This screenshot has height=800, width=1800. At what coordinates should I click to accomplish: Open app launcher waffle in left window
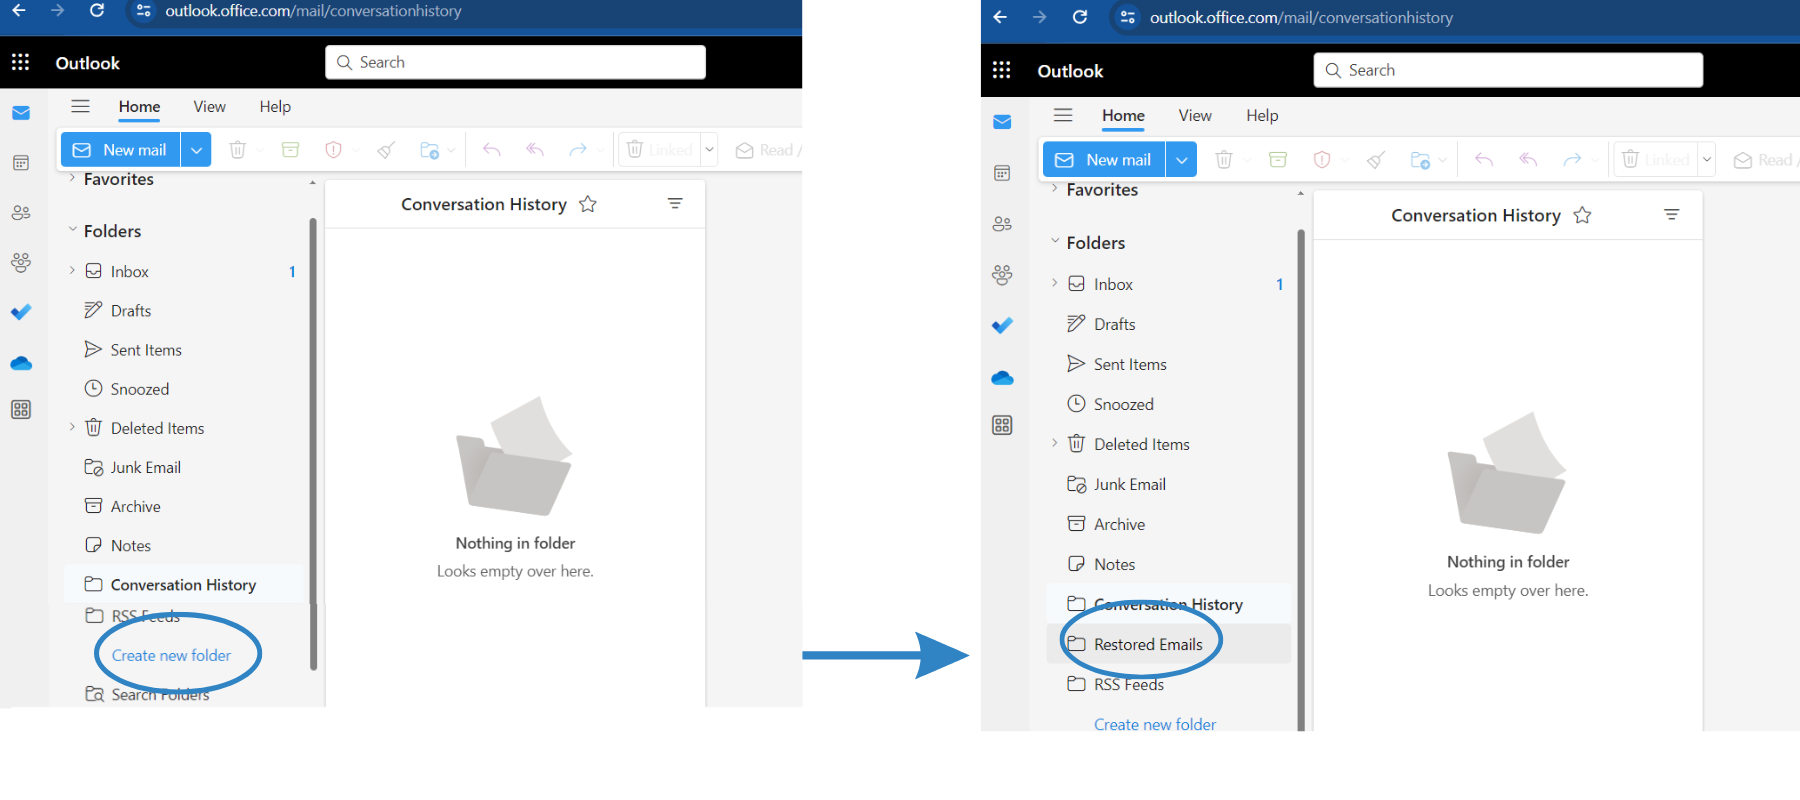tap(20, 62)
